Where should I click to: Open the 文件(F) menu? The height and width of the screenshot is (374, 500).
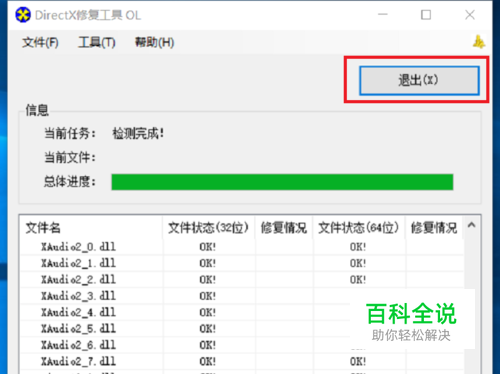pyautogui.click(x=40, y=42)
